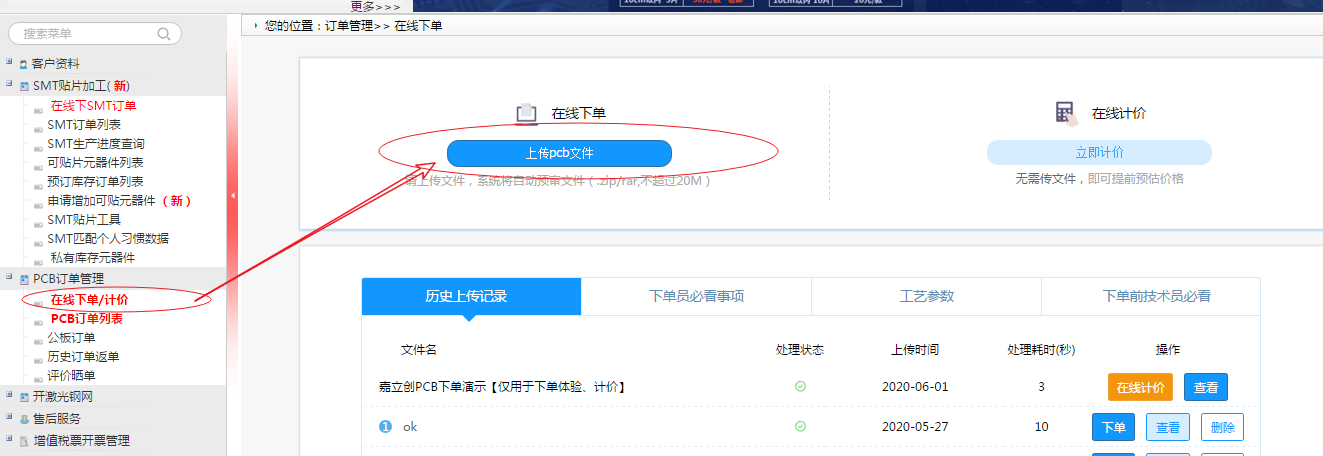The image size is (1323, 456).
Task: Collapse the sidebar using the red arrow handle
Action: (233, 196)
